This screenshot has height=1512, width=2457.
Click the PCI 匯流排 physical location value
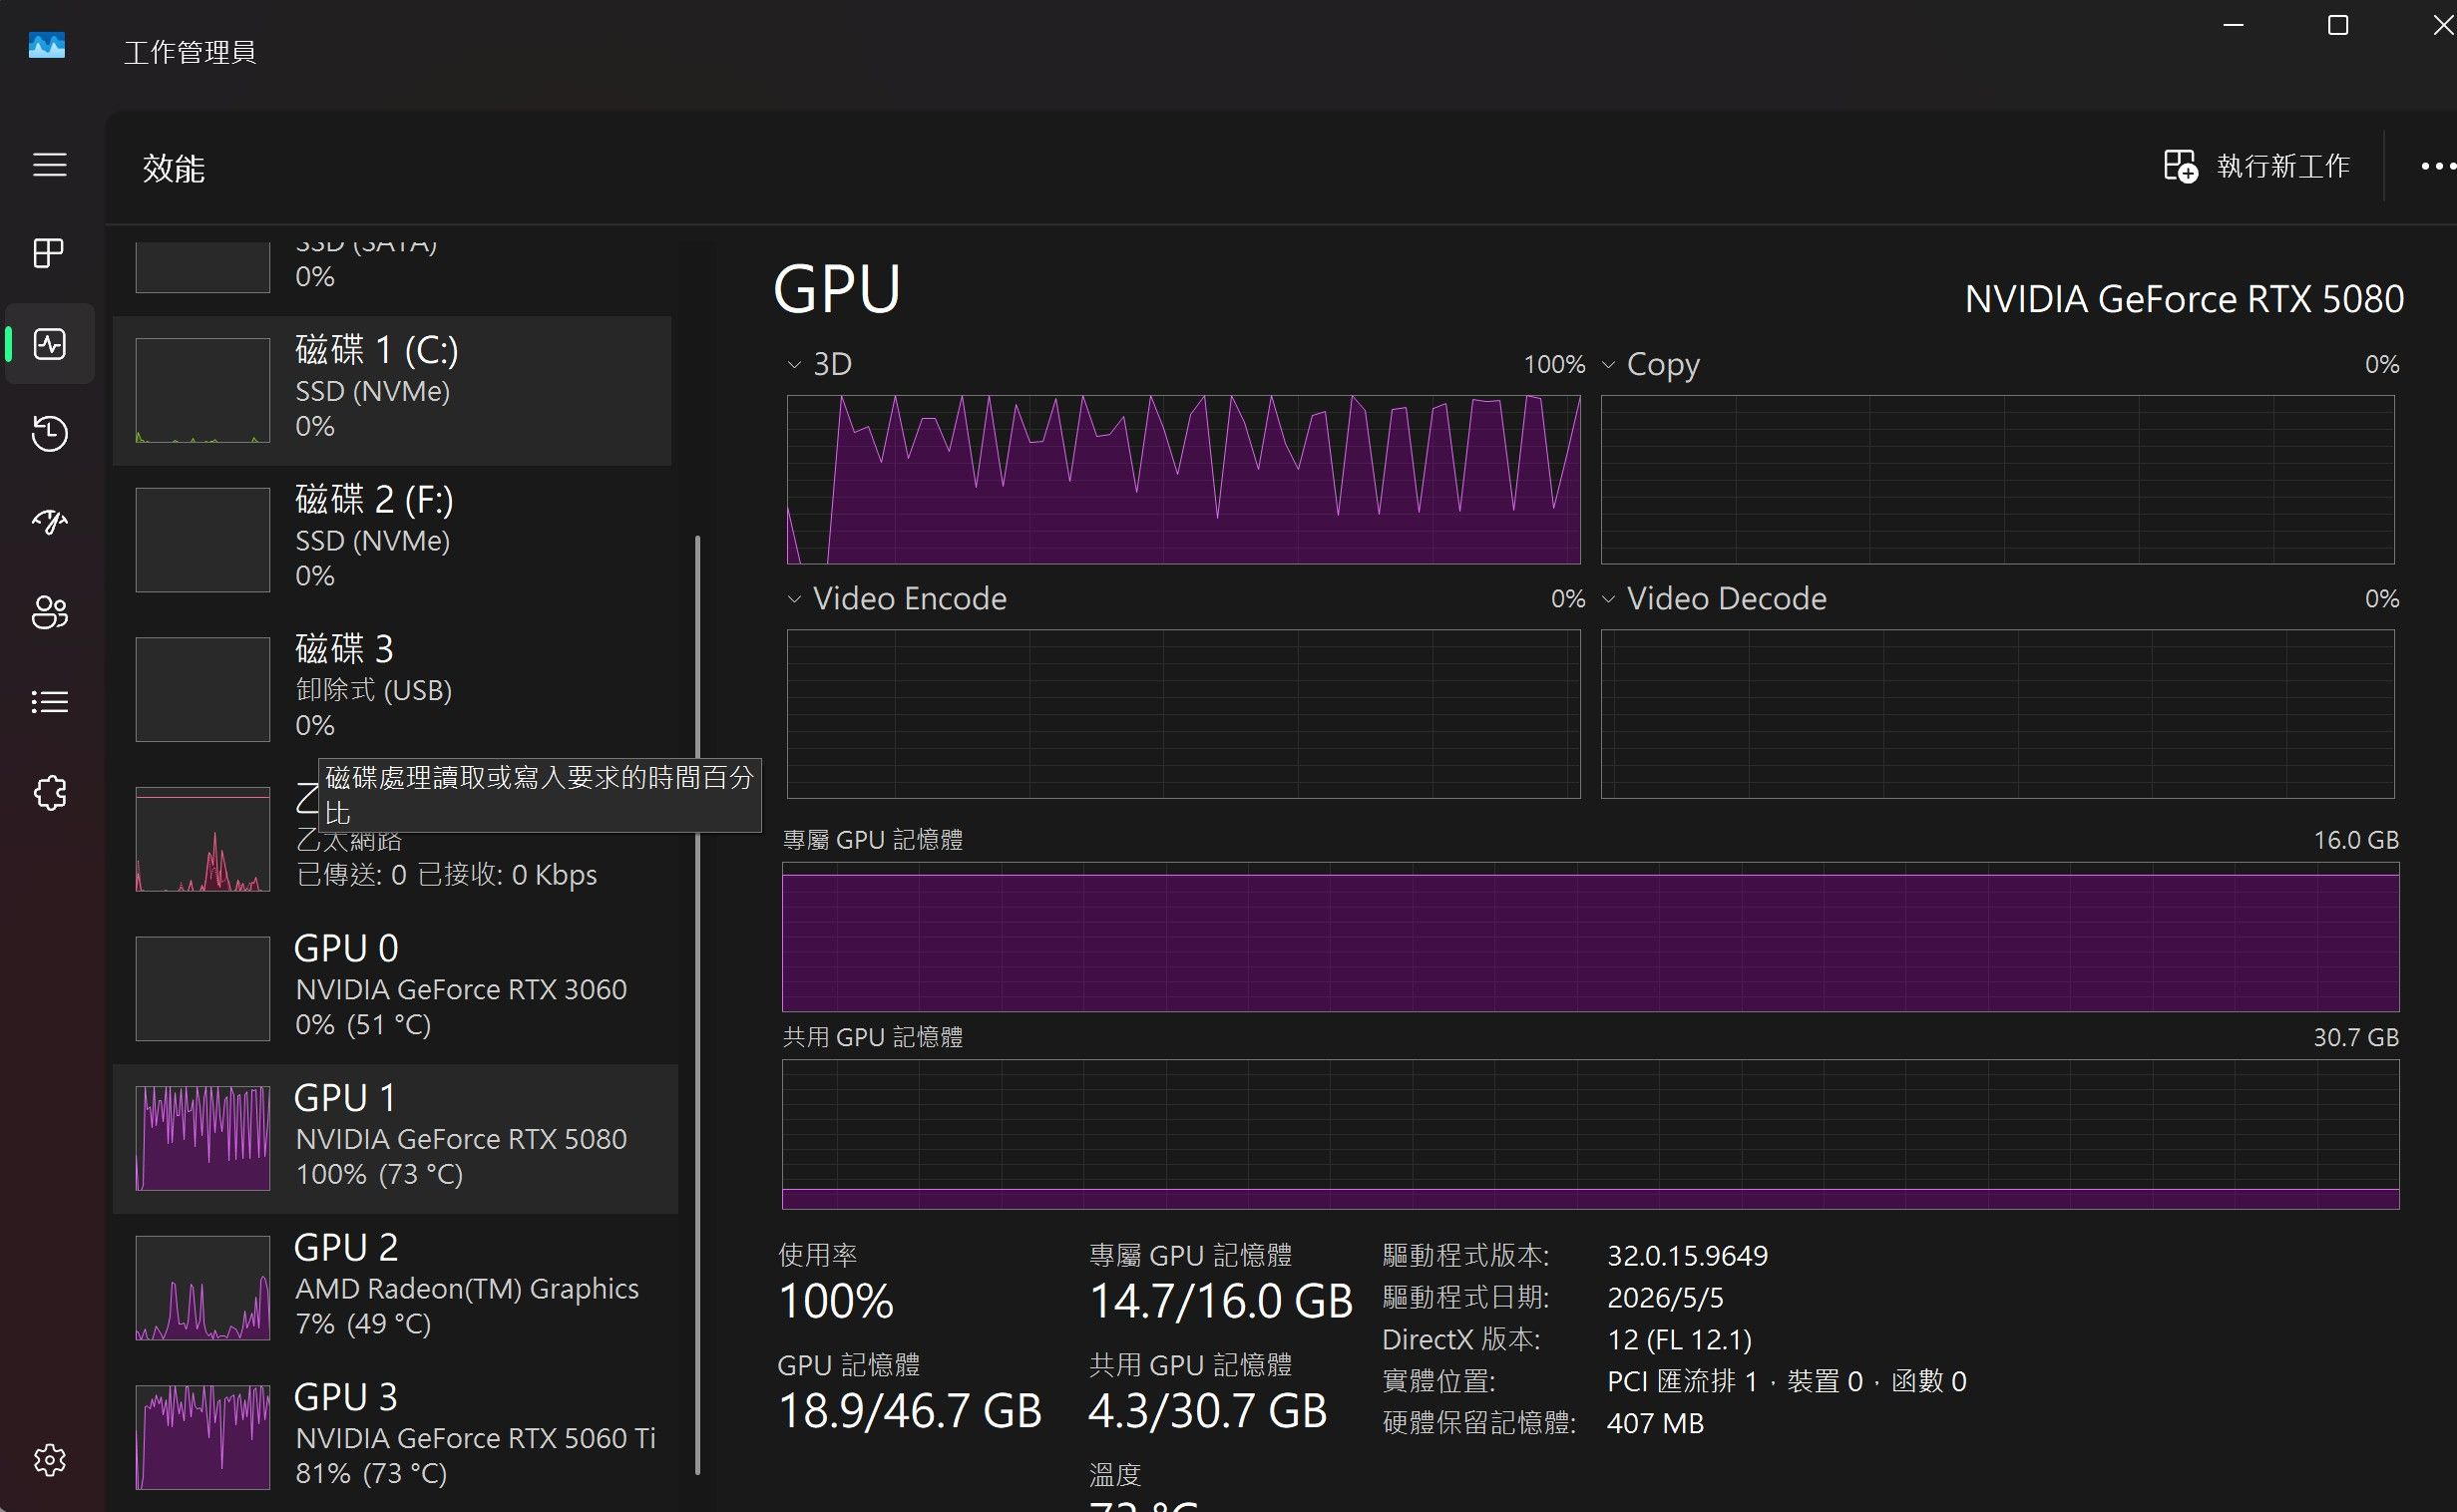[x=1786, y=1382]
